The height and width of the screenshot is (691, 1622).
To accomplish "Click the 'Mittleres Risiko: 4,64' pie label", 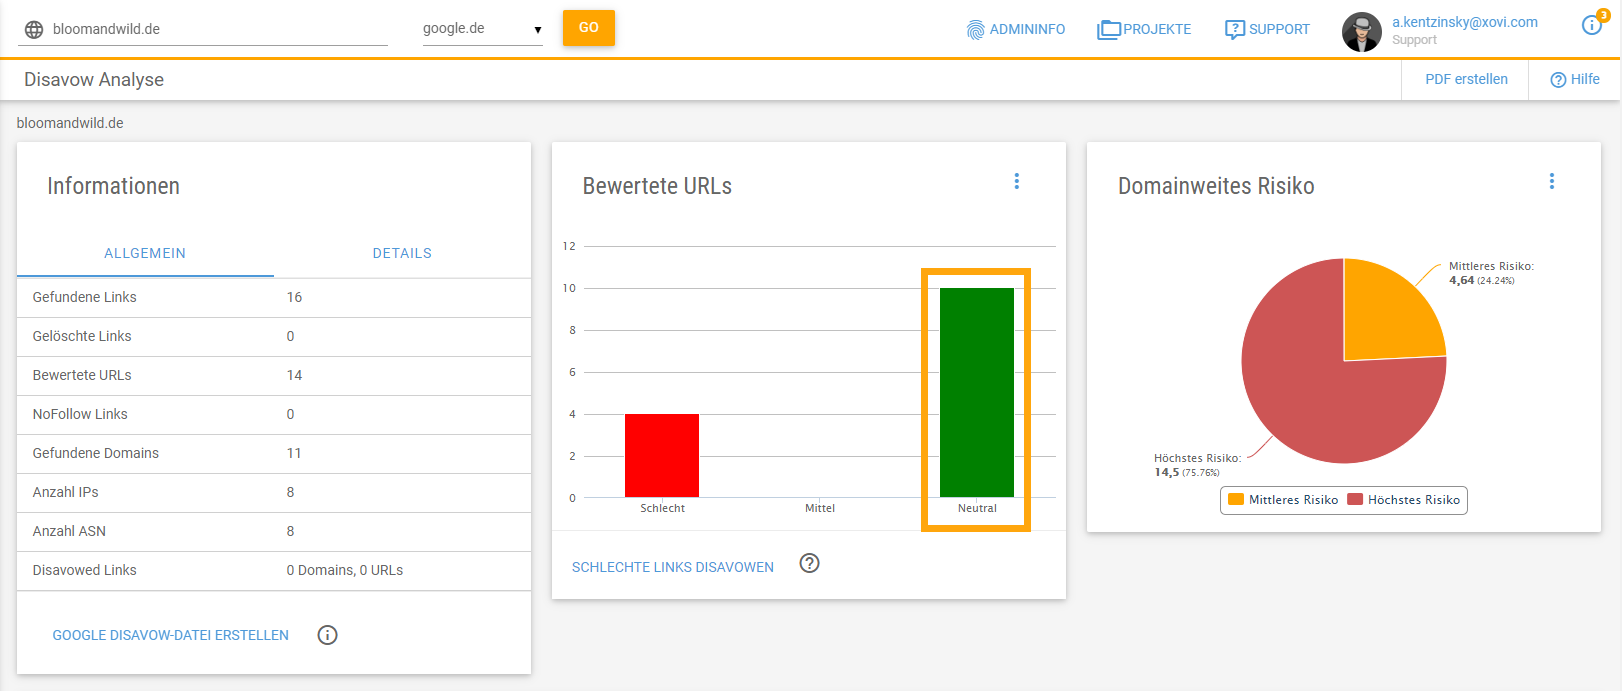I will 1491,273.
